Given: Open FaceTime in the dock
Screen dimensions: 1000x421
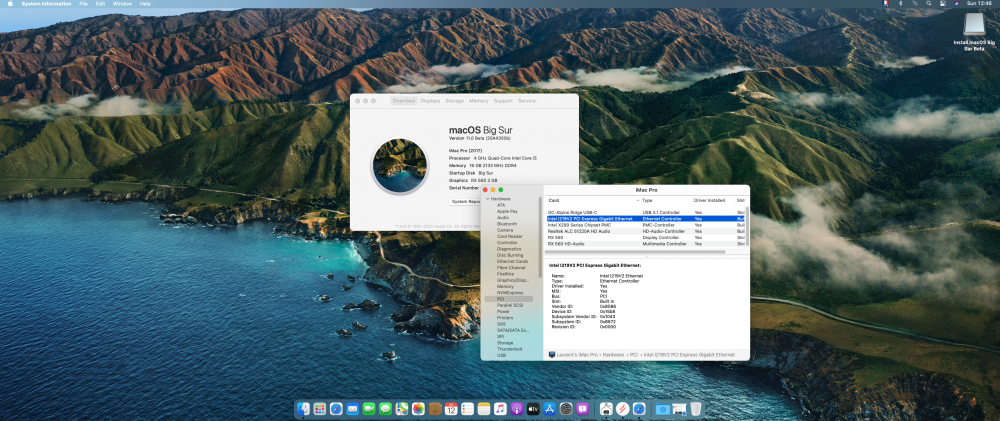Looking at the screenshot, I should [369, 409].
